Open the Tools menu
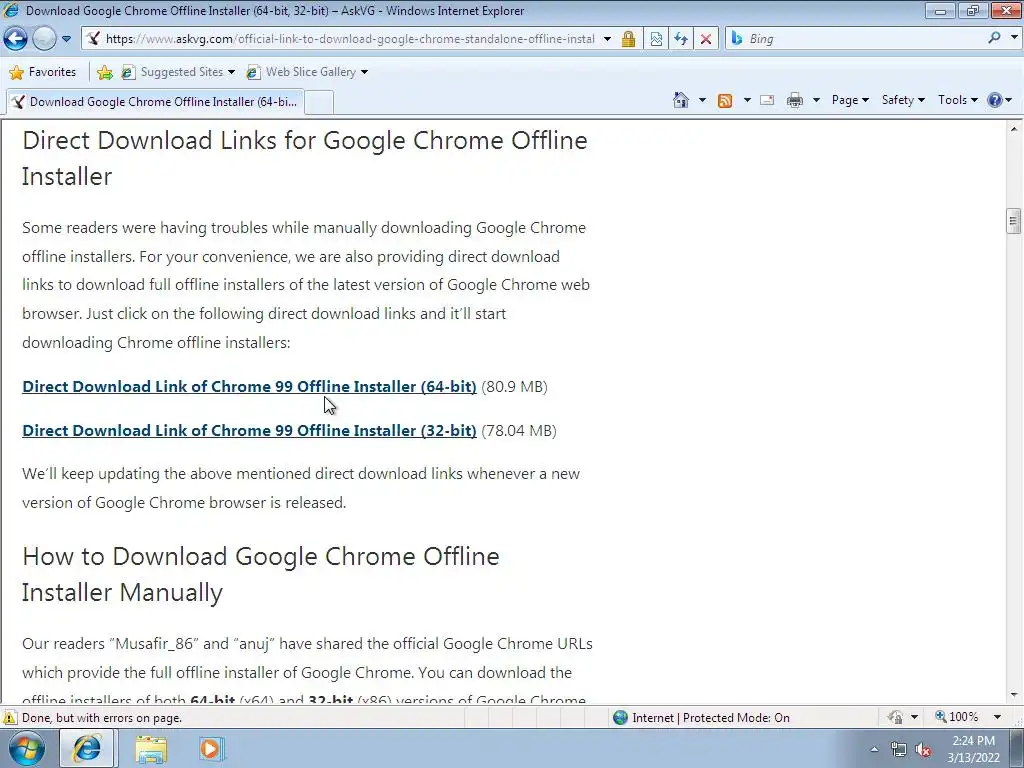This screenshot has width=1024, height=768. (957, 100)
